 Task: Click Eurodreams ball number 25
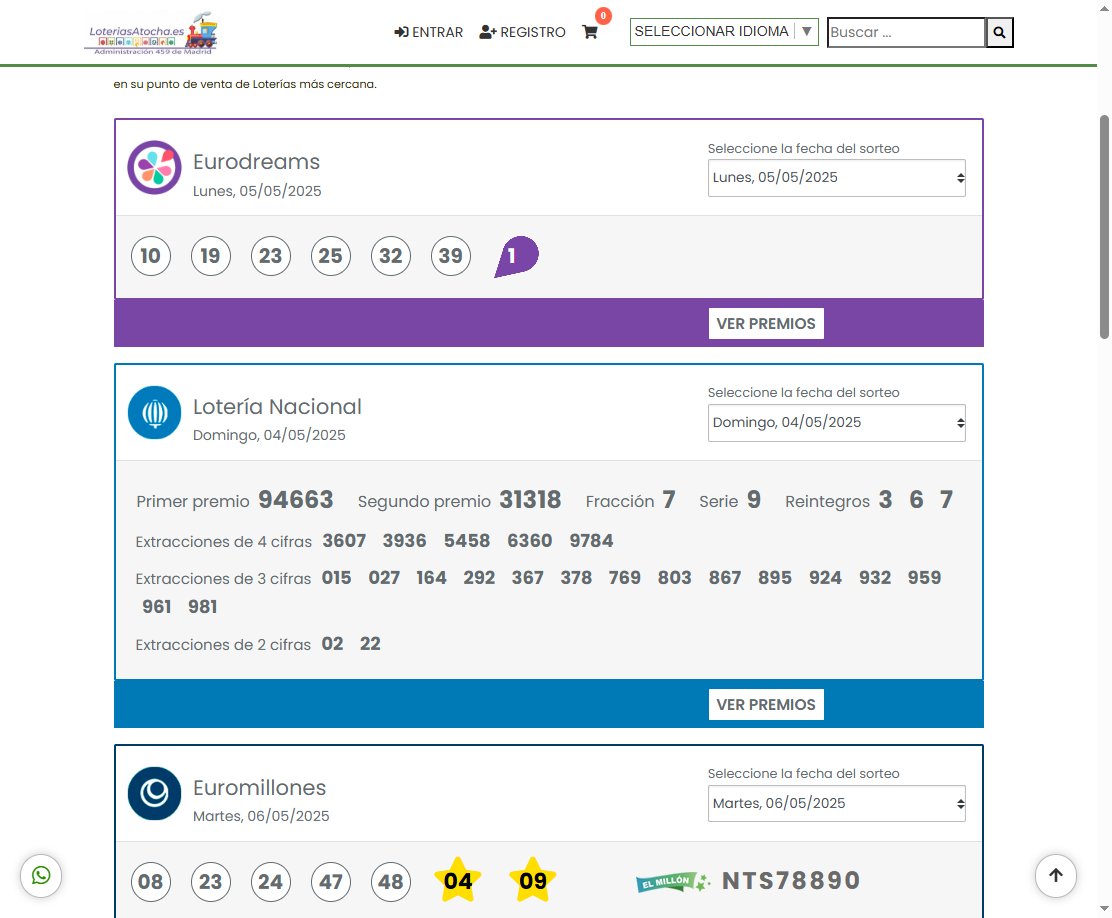coord(330,256)
